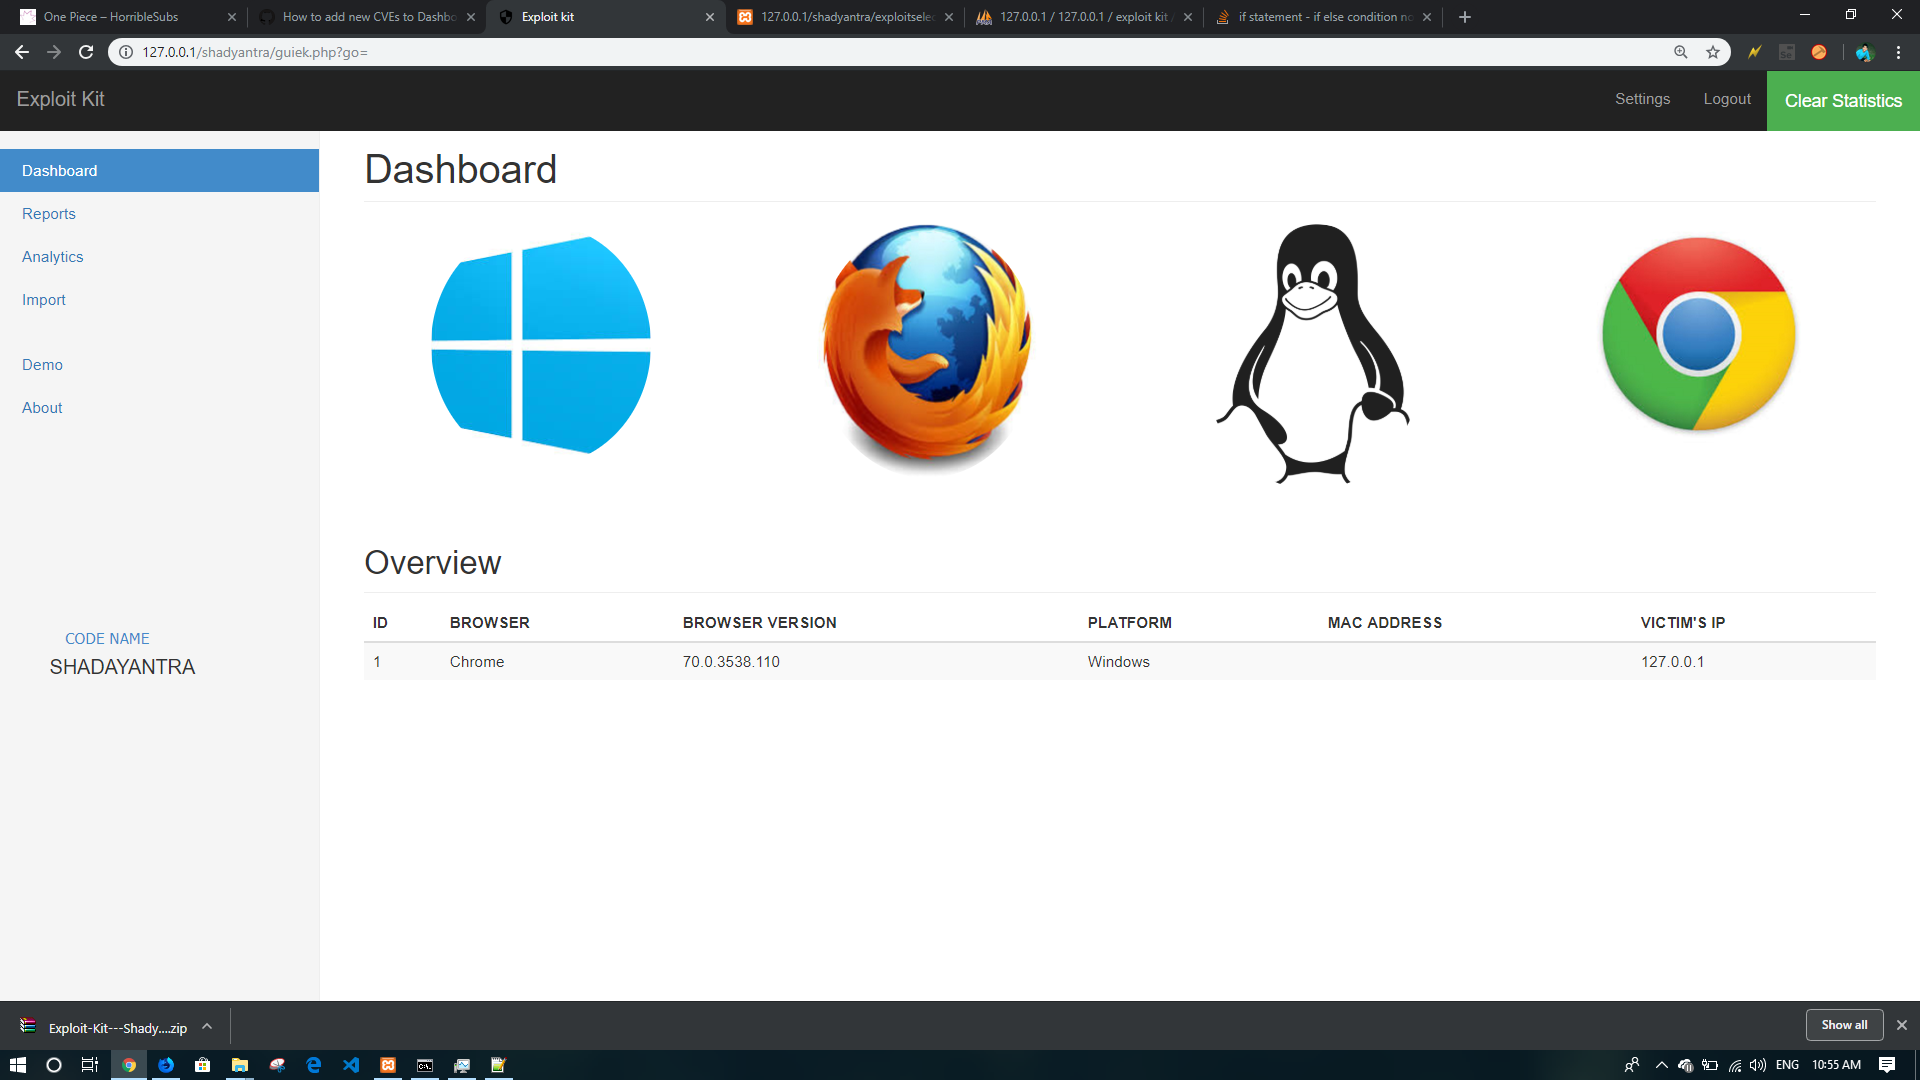Click the Firefox logo on the dashboard
This screenshot has height=1080, width=1920.
(926, 347)
